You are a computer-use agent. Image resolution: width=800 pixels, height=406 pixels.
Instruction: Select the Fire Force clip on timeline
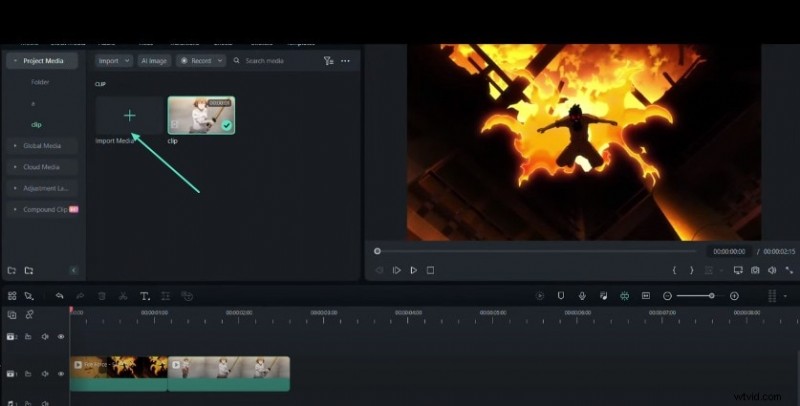tap(119, 374)
